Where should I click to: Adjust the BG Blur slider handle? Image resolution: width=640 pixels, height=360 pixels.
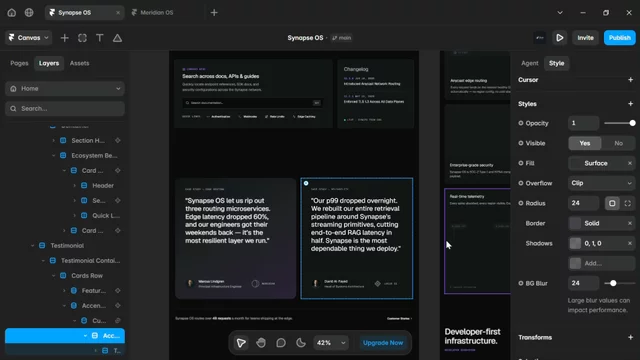click(x=613, y=283)
